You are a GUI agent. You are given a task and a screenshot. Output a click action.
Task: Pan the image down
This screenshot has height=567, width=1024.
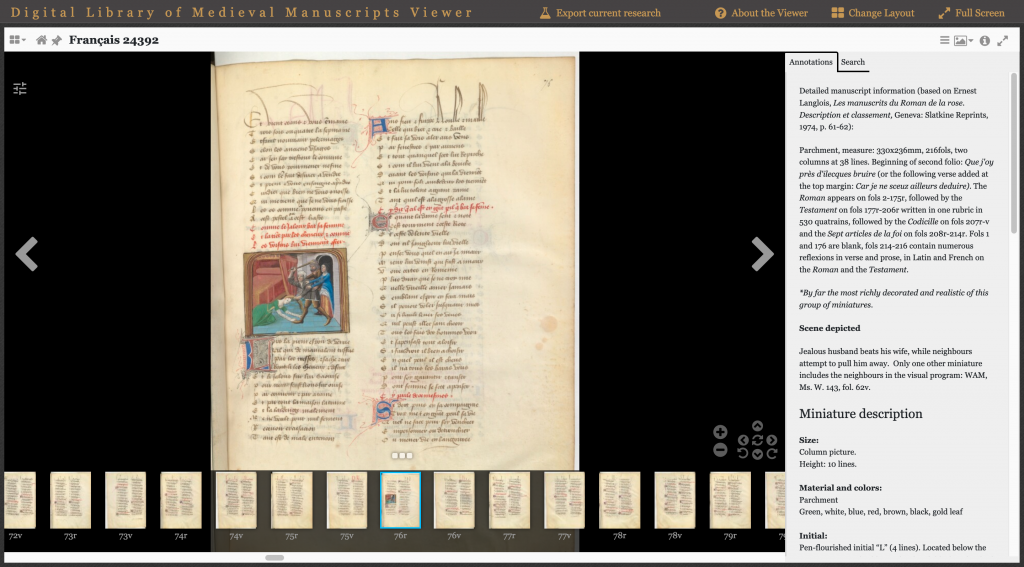point(758,455)
